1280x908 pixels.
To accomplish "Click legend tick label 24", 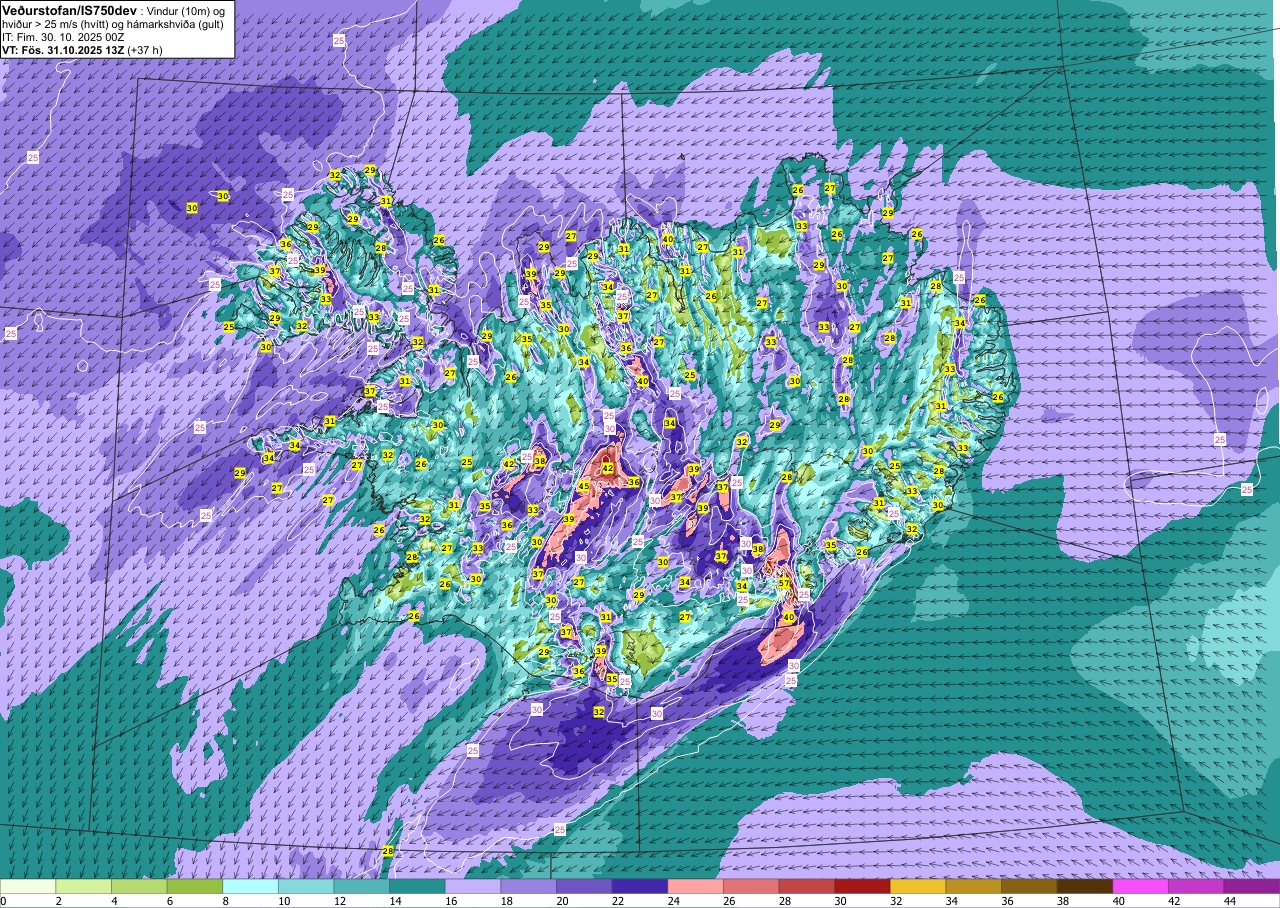I will (x=673, y=901).
